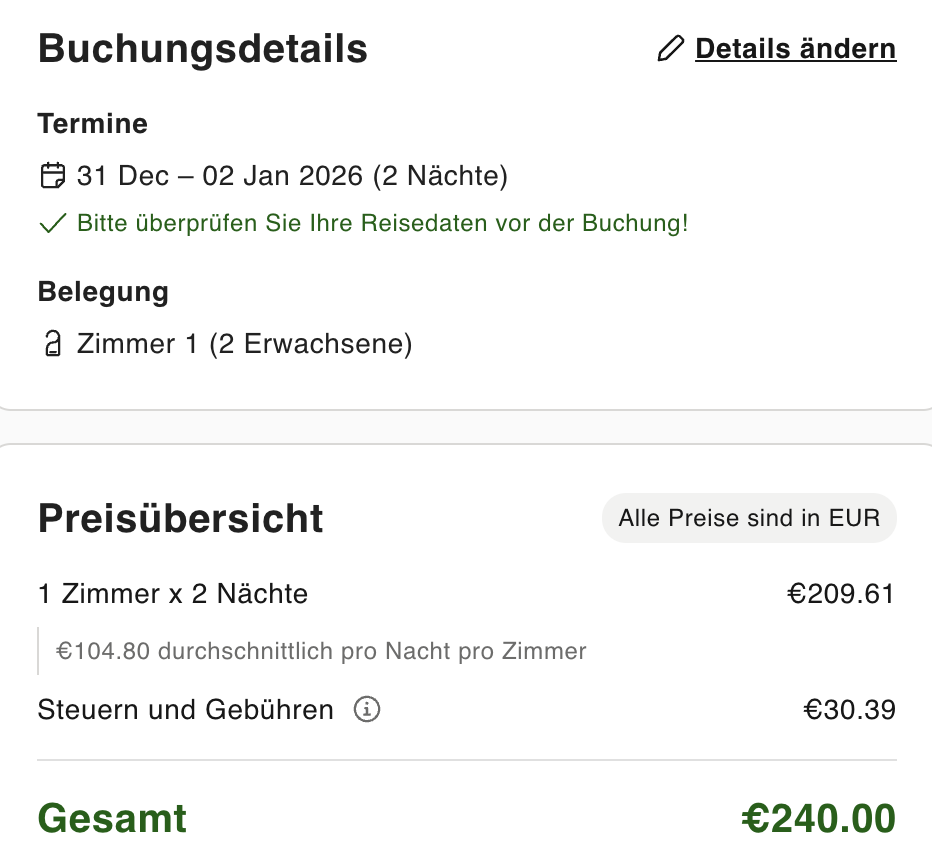The image size is (932, 852).
Task: Click the €209.61 room price
Action: pyautogui.click(x=840, y=594)
